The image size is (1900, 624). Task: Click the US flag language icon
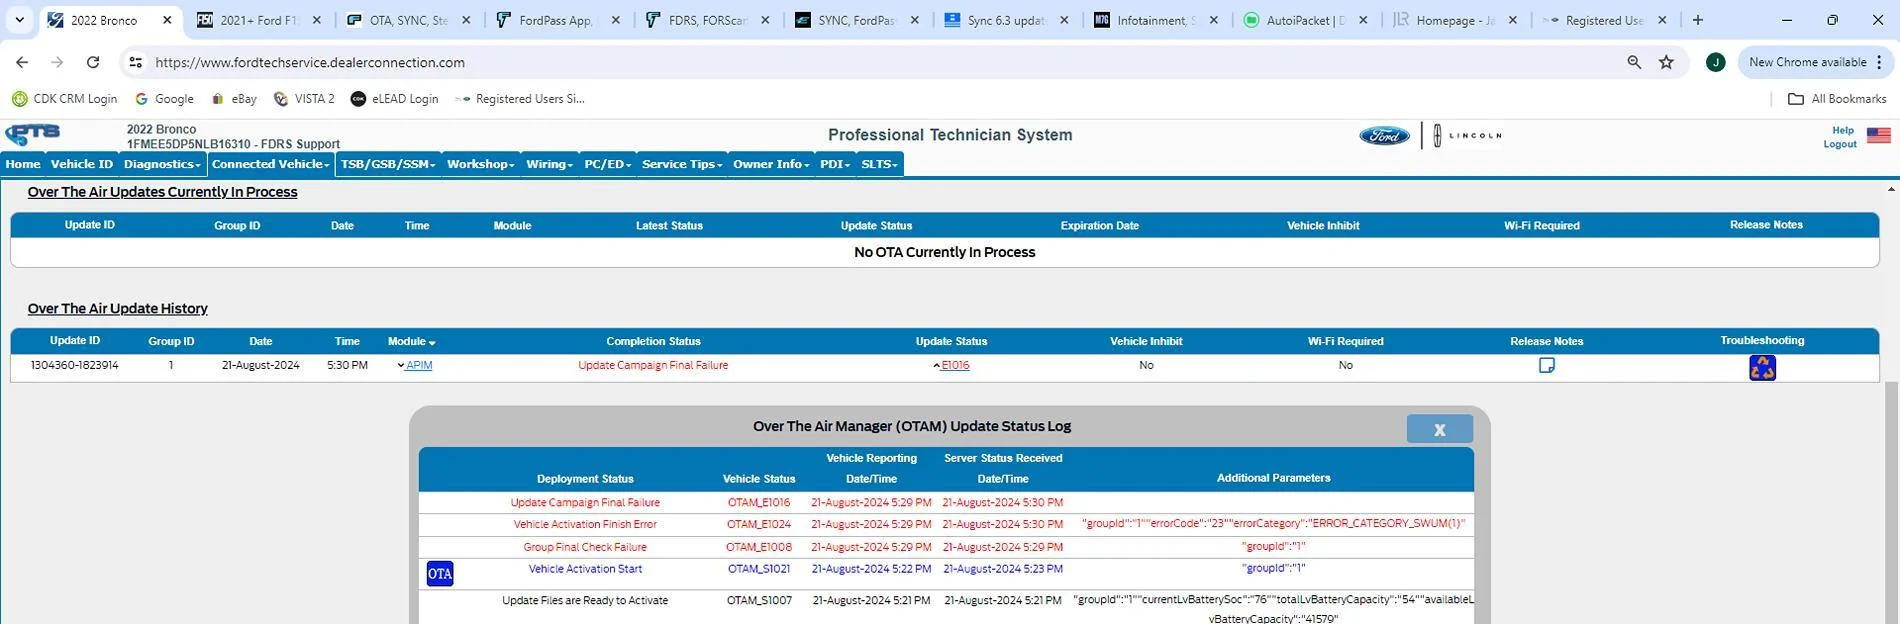pos(1878,136)
